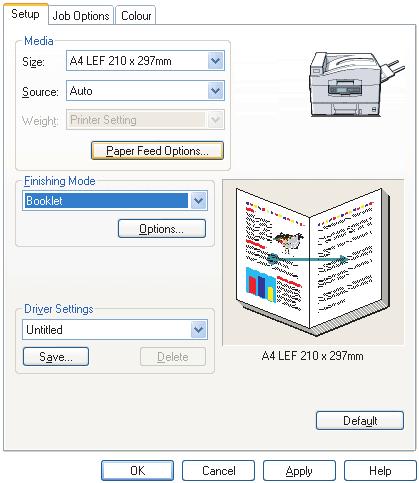Image resolution: width=419 pixels, height=483 pixels.
Task: Expand the Driver Settings dropdown arrow
Action: click(x=199, y=330)
